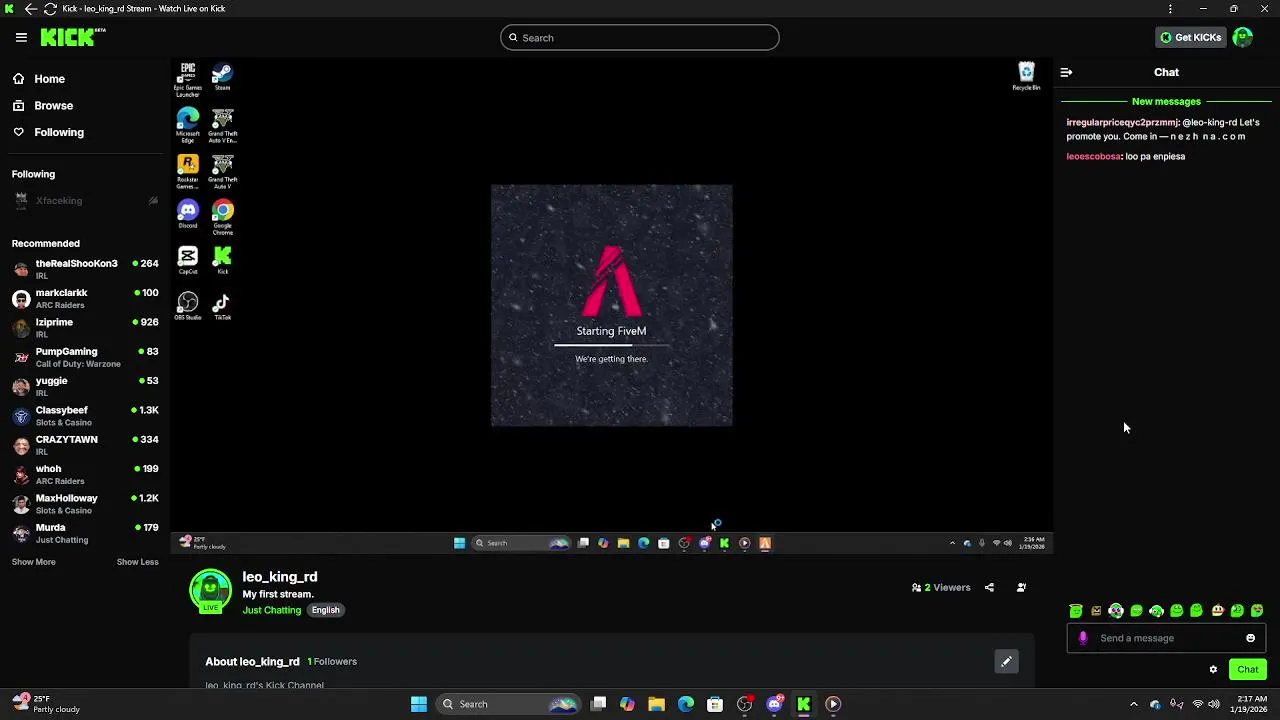Click Recycle Bin in streamed desktop
Image resolution: width=1280 pixels, height=720 pixels.
pos(1026,76)
